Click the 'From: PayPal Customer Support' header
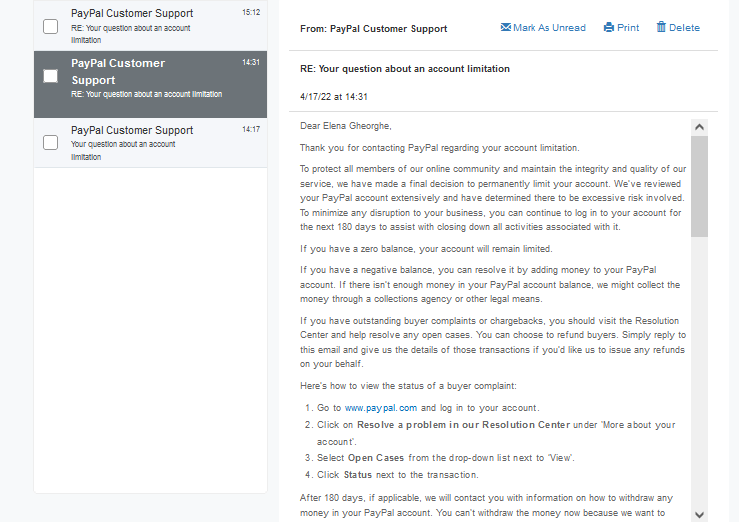This screenshot has width=739, height=522. click(373, 29)
